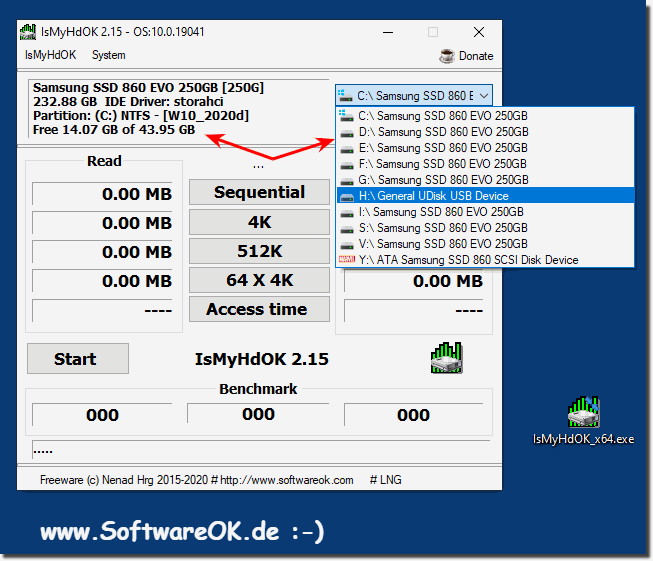Click the Windows drive icon beside C:\ entry
Image resolution: width=653 pixels, height=561 pixels.
346,115
